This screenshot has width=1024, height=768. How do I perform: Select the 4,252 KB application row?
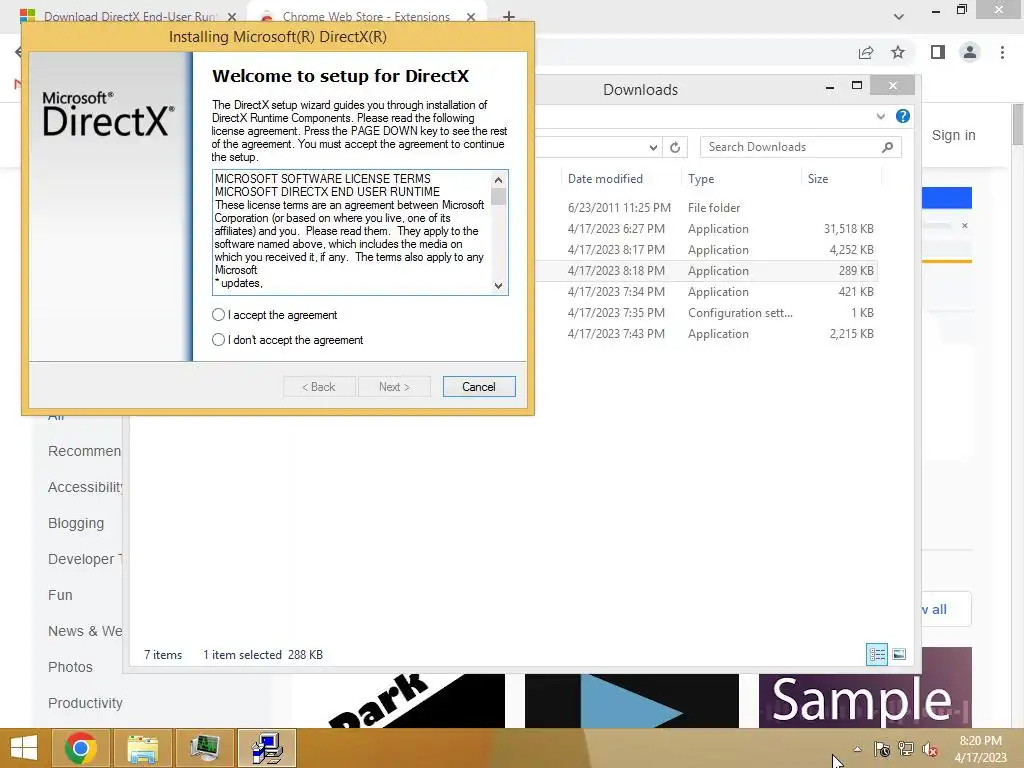[x=705, y=249]
